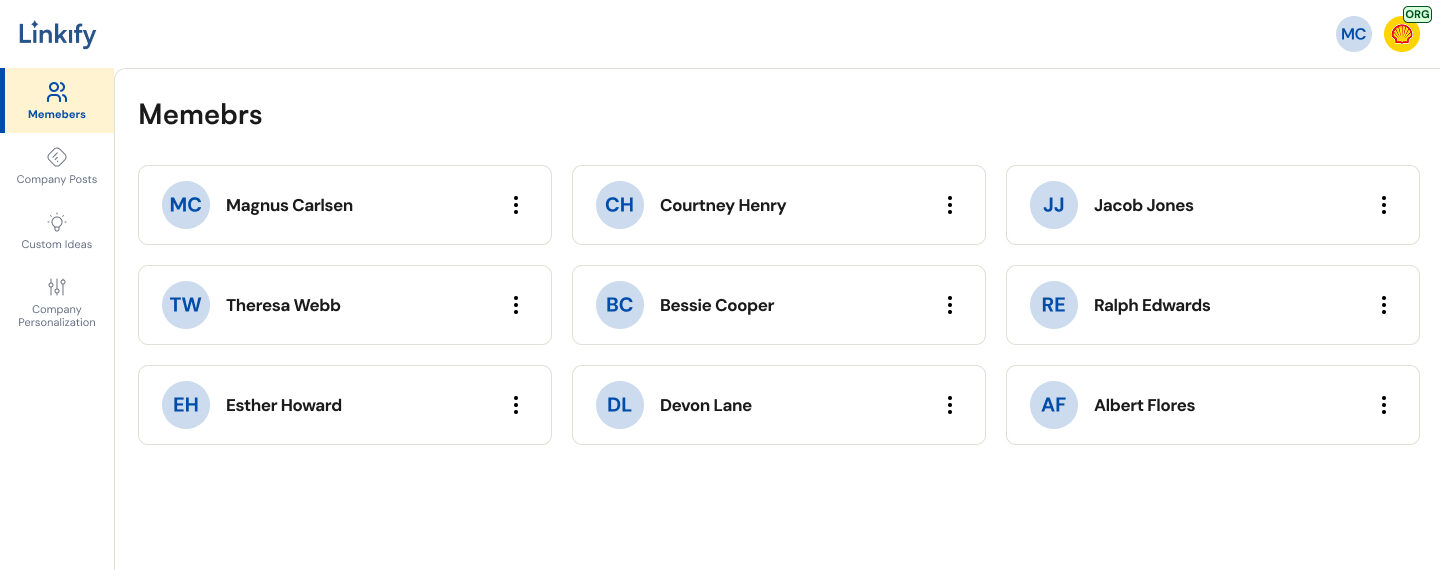The width and height of the screenshot is (1440, 570).
Task: Open Company Personalization sliders icon
Action: coord(57,287)
